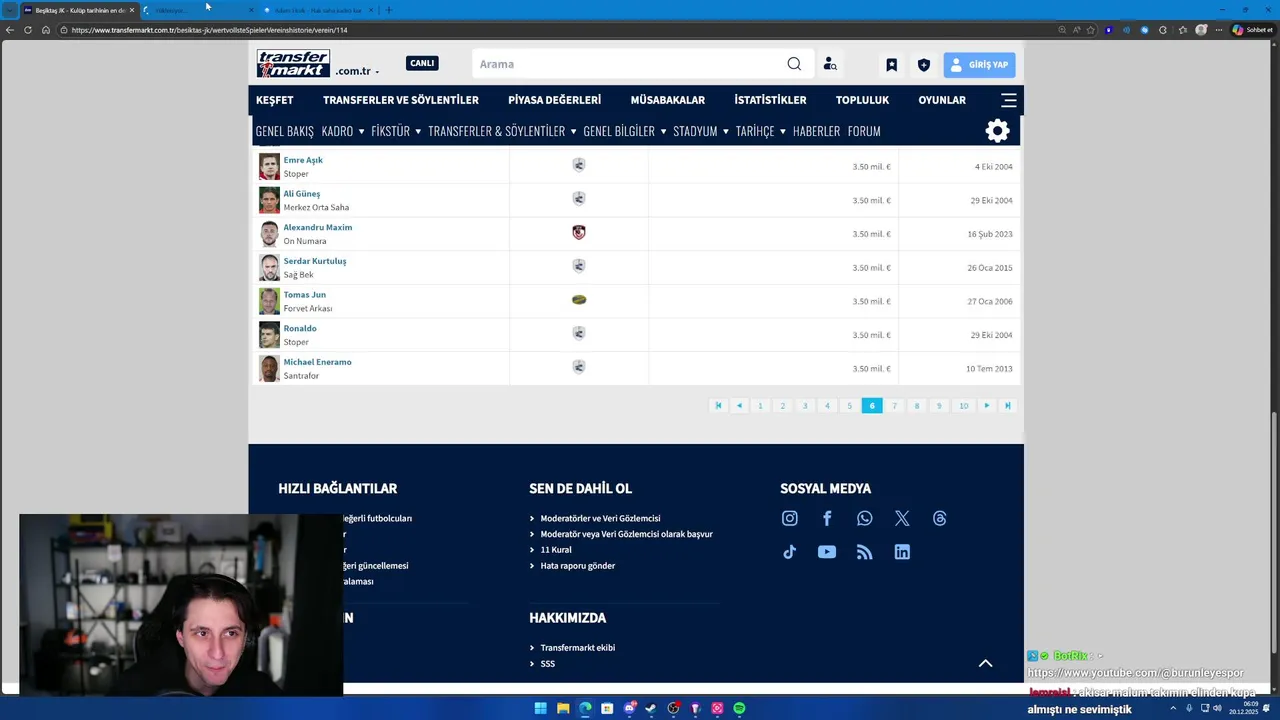Open the settings gear icon
Screen dimensions: 1280x720
[x=998, y=131]
